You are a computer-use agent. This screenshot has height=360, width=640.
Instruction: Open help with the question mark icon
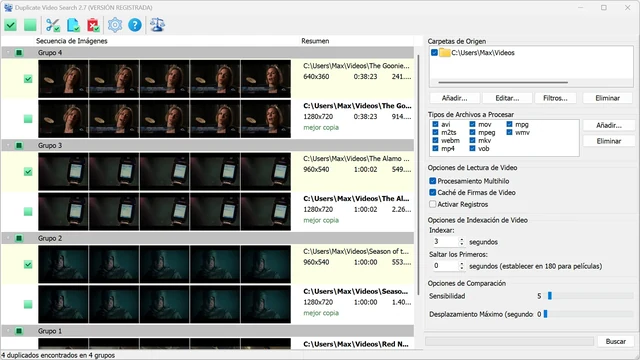[135, 25]
